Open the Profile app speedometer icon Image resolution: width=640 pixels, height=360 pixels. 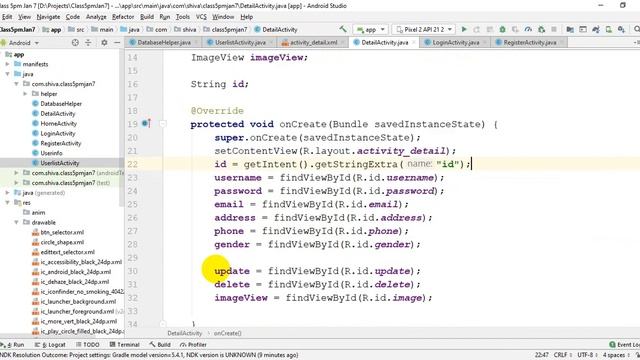[528, 29]
